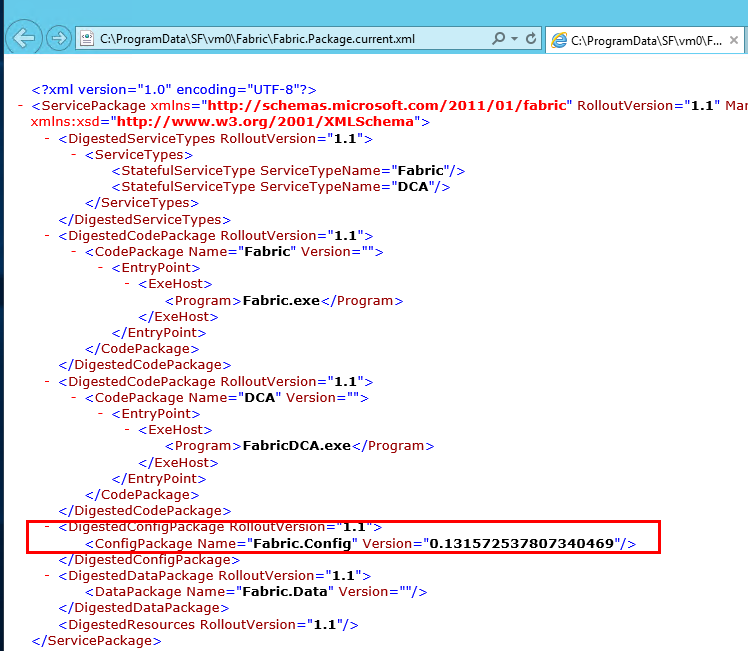
Task: Click the Fabric.Data package name value
Action: pos(285,591)
